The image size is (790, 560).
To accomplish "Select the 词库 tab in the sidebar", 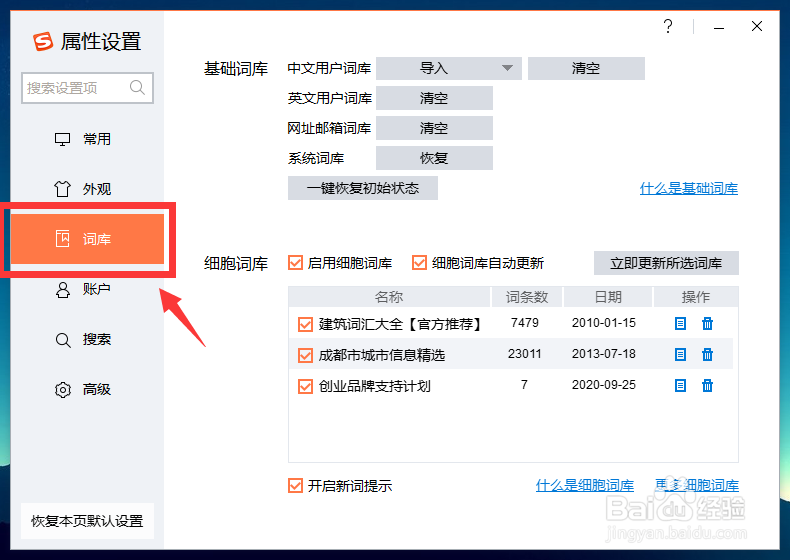I will (x=87, y=239).
